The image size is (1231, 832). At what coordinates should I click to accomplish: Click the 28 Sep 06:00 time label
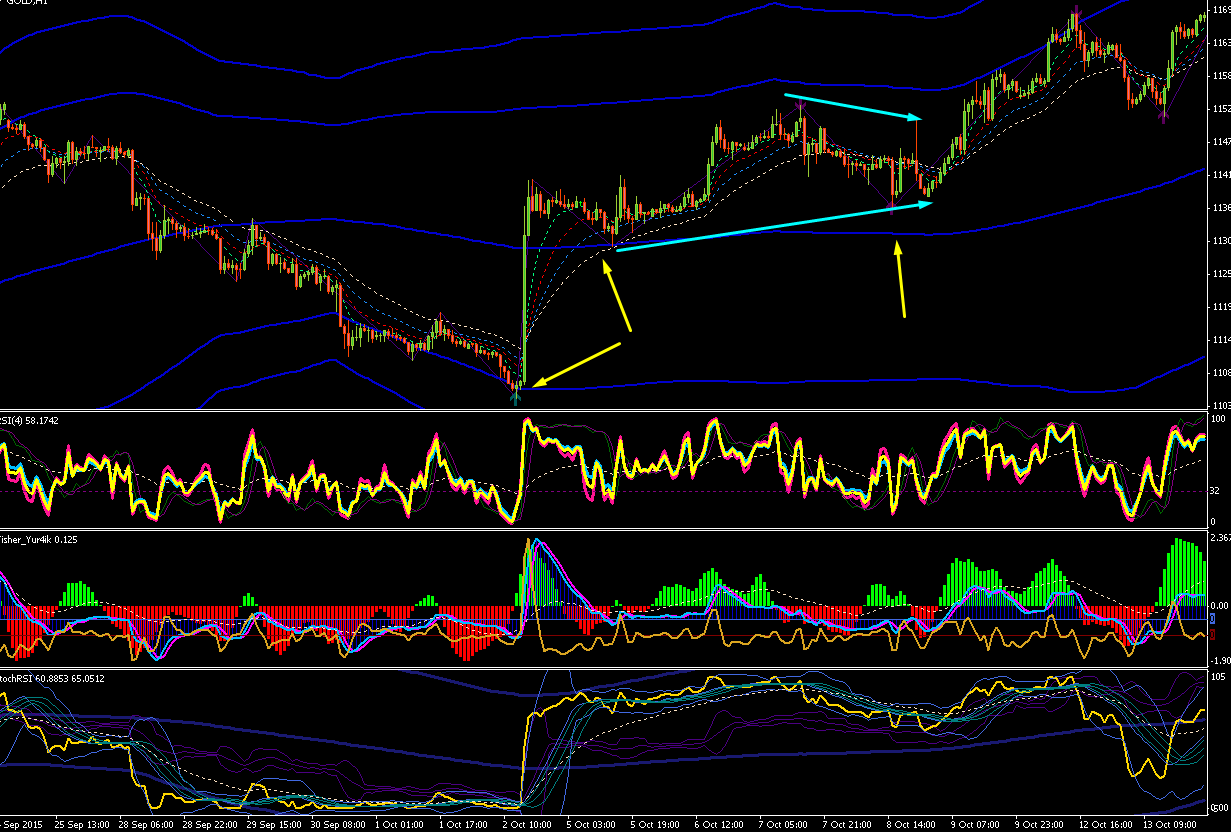[148, 826]
